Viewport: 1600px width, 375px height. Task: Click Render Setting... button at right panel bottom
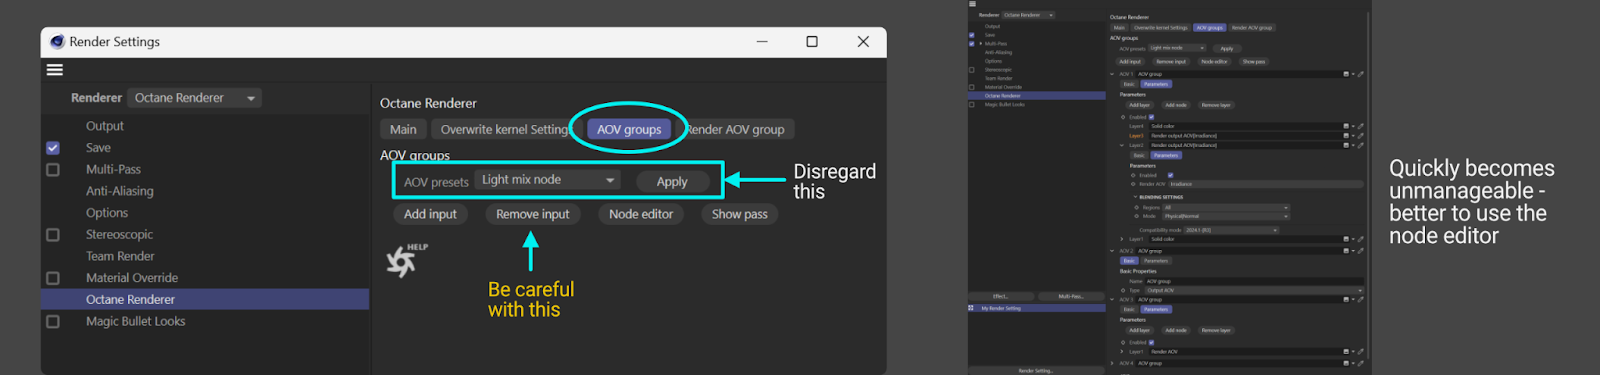point(1036,371)
